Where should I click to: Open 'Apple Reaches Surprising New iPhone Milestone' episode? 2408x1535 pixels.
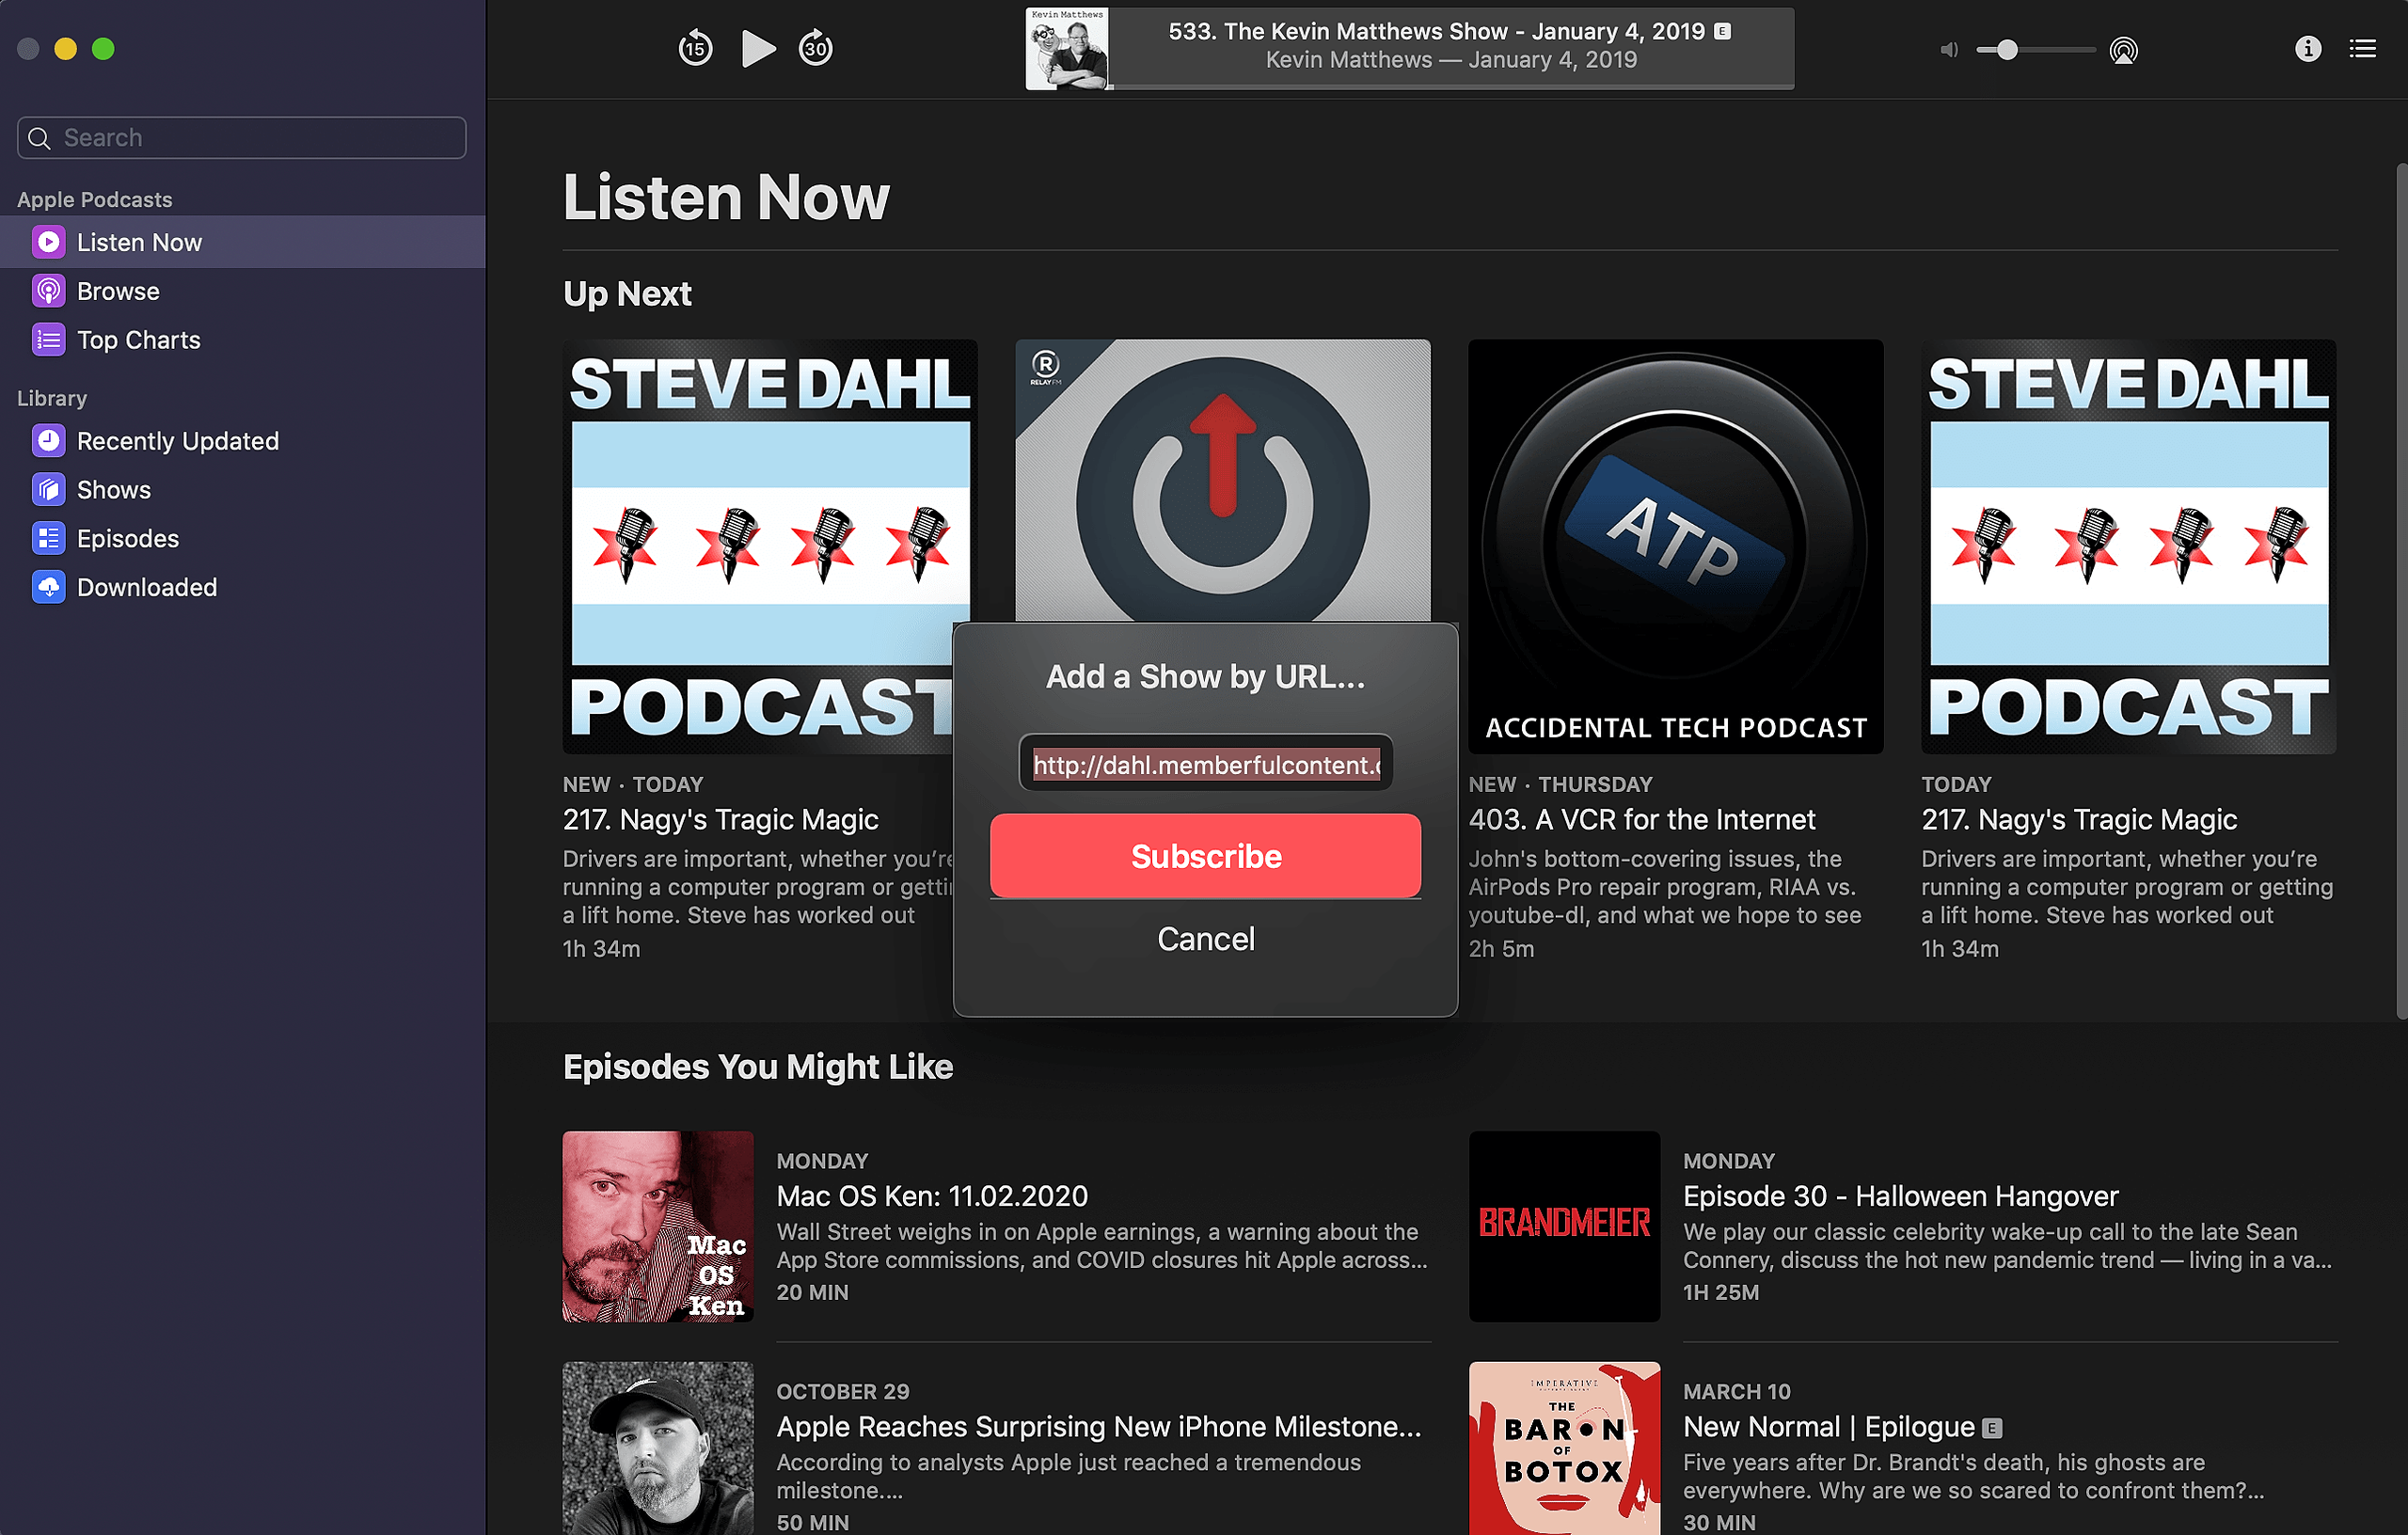[x=1099, y=1427]
